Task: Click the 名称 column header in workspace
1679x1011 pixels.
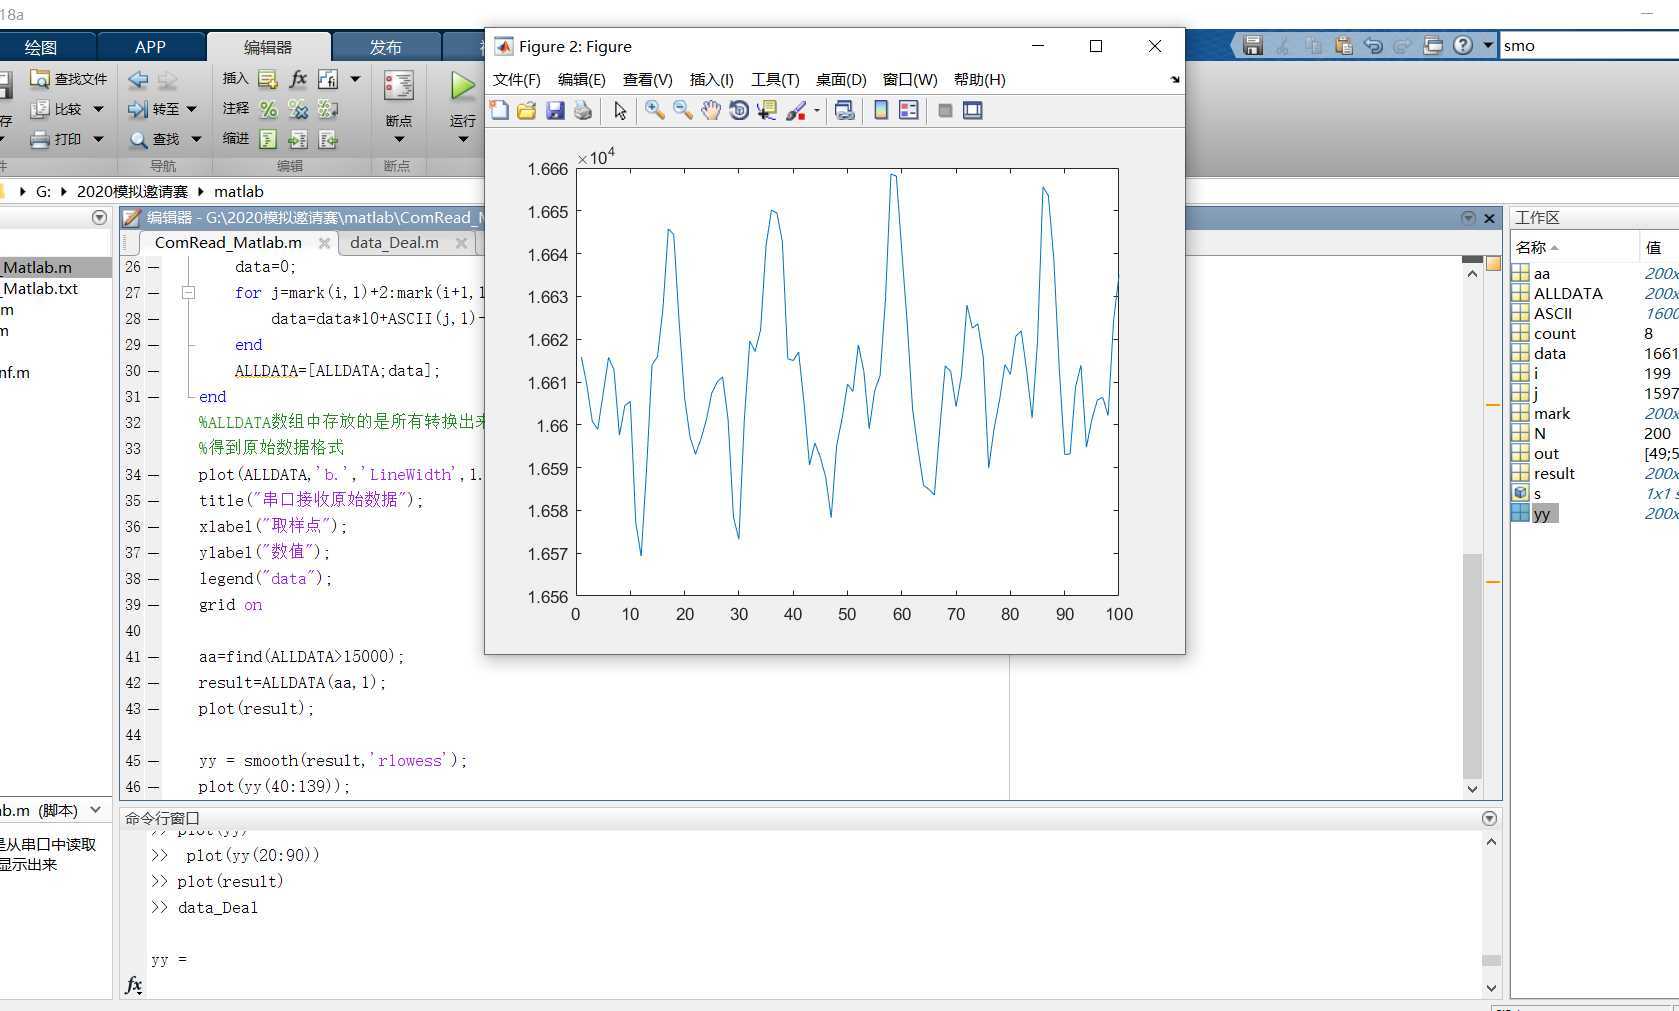Action: 1574,247
